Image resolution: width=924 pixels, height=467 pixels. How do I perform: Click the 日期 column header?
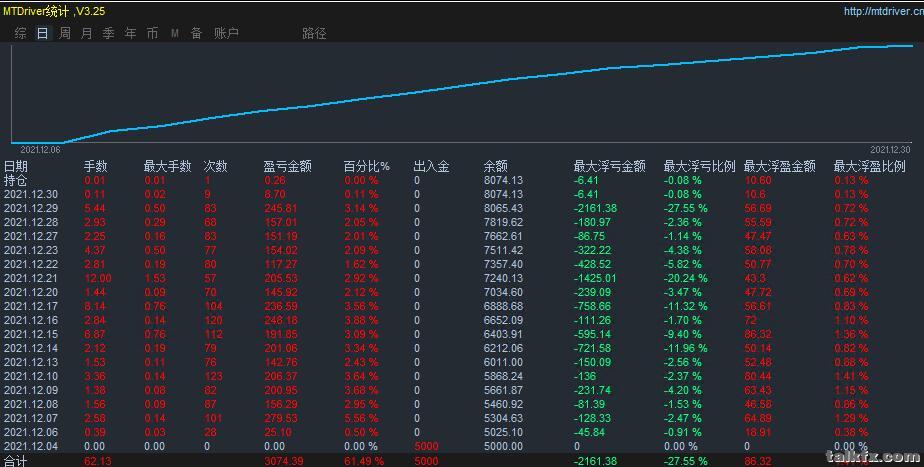(16, 166)
